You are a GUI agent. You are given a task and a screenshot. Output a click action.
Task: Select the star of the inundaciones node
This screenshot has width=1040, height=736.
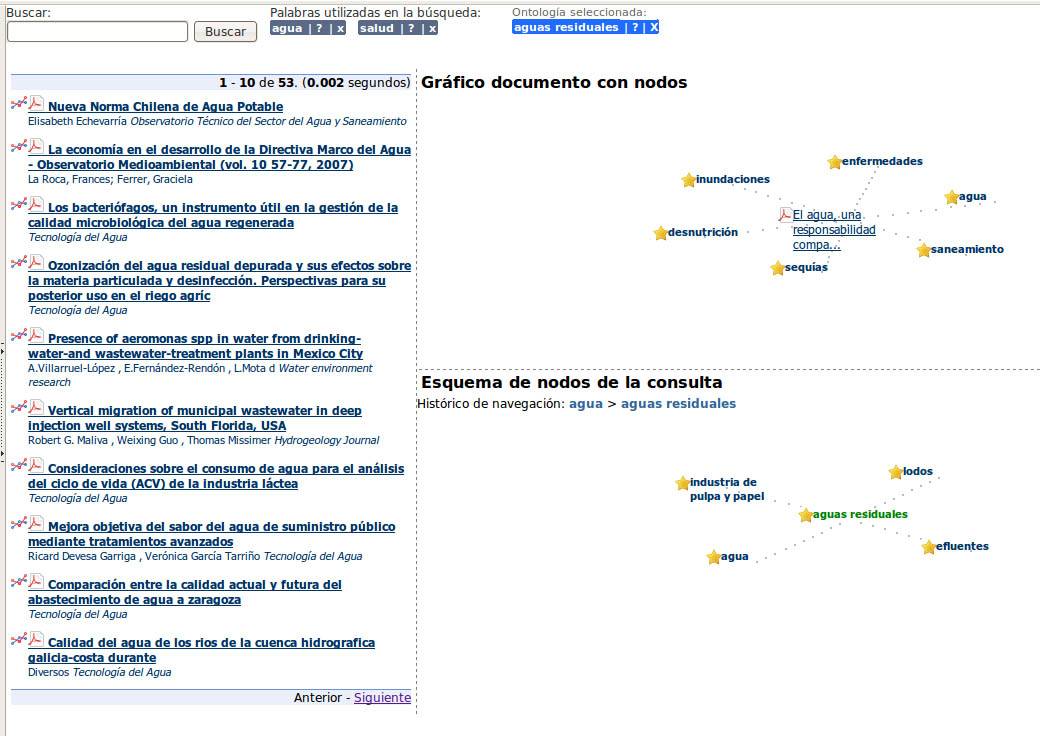tap(688, 180)
